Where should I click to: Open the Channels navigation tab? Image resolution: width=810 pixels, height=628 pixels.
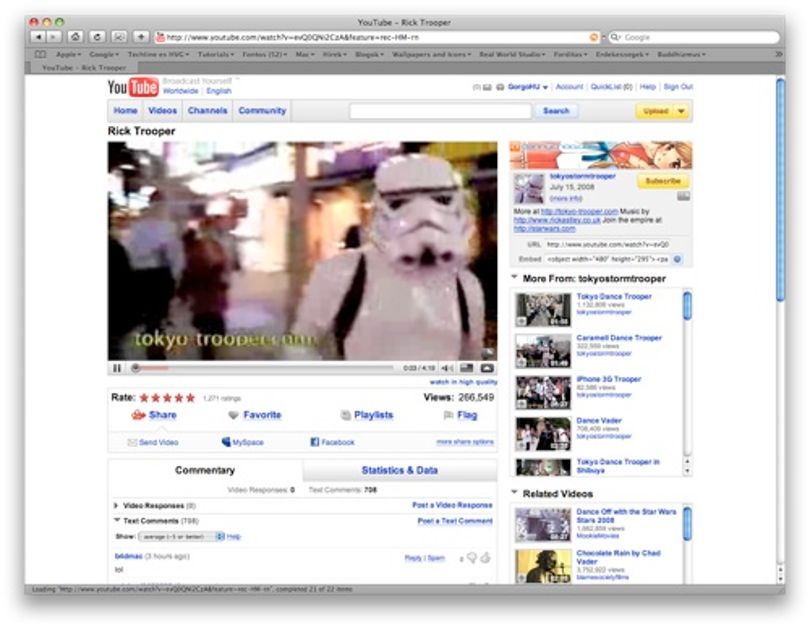[207, 111]
